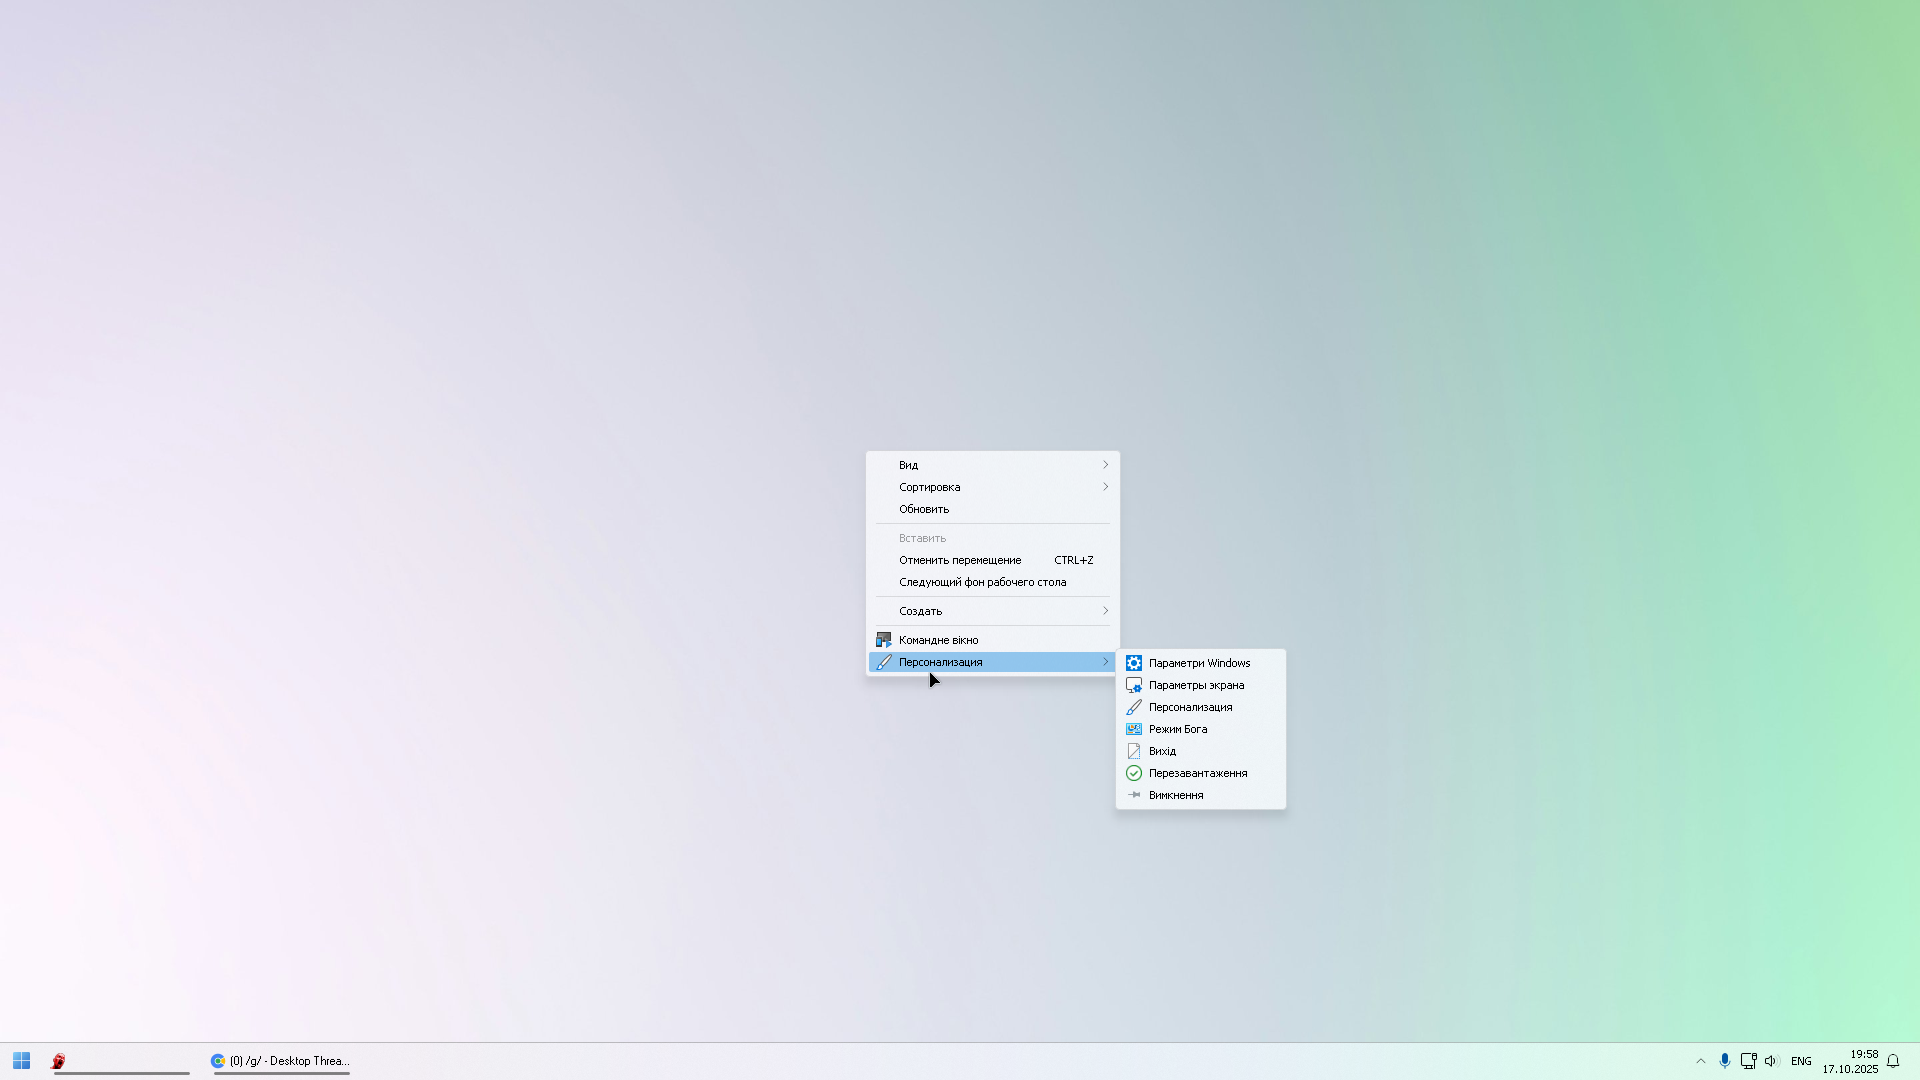1920x1080 pixels.
Task: Click the Режим Бога control panel icon
Action: pyautogui.click(x=1133, y=729)
